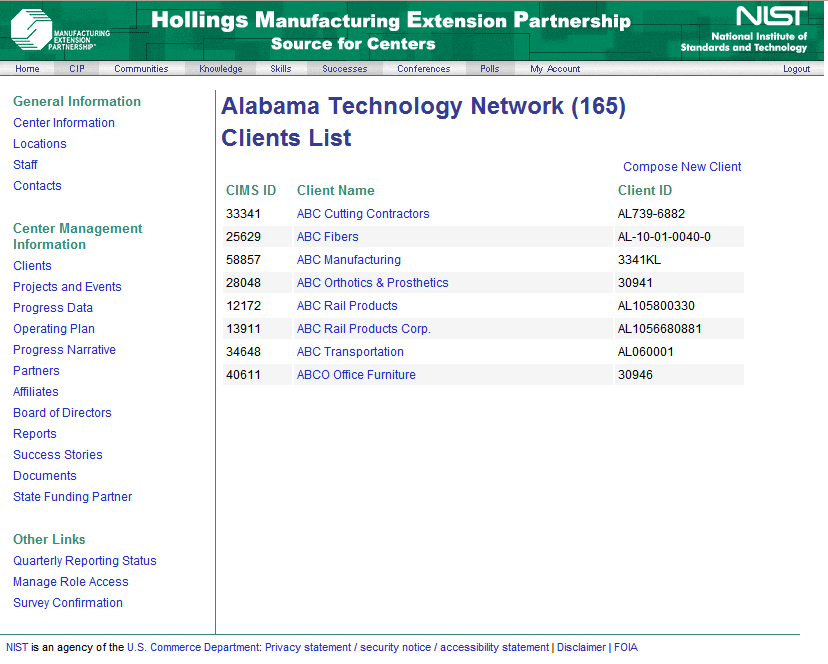This screenshot has height=664, width=828.
Task: Open the Privacy statement footer link
Action: 308,647
